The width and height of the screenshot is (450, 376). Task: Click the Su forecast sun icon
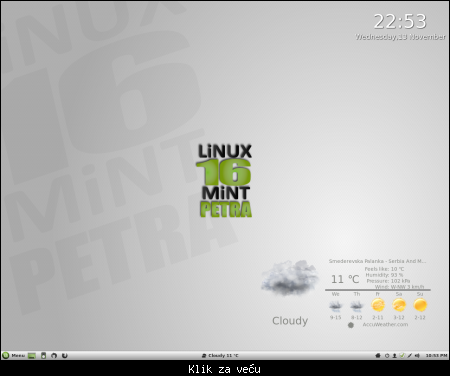pos(420,305)
